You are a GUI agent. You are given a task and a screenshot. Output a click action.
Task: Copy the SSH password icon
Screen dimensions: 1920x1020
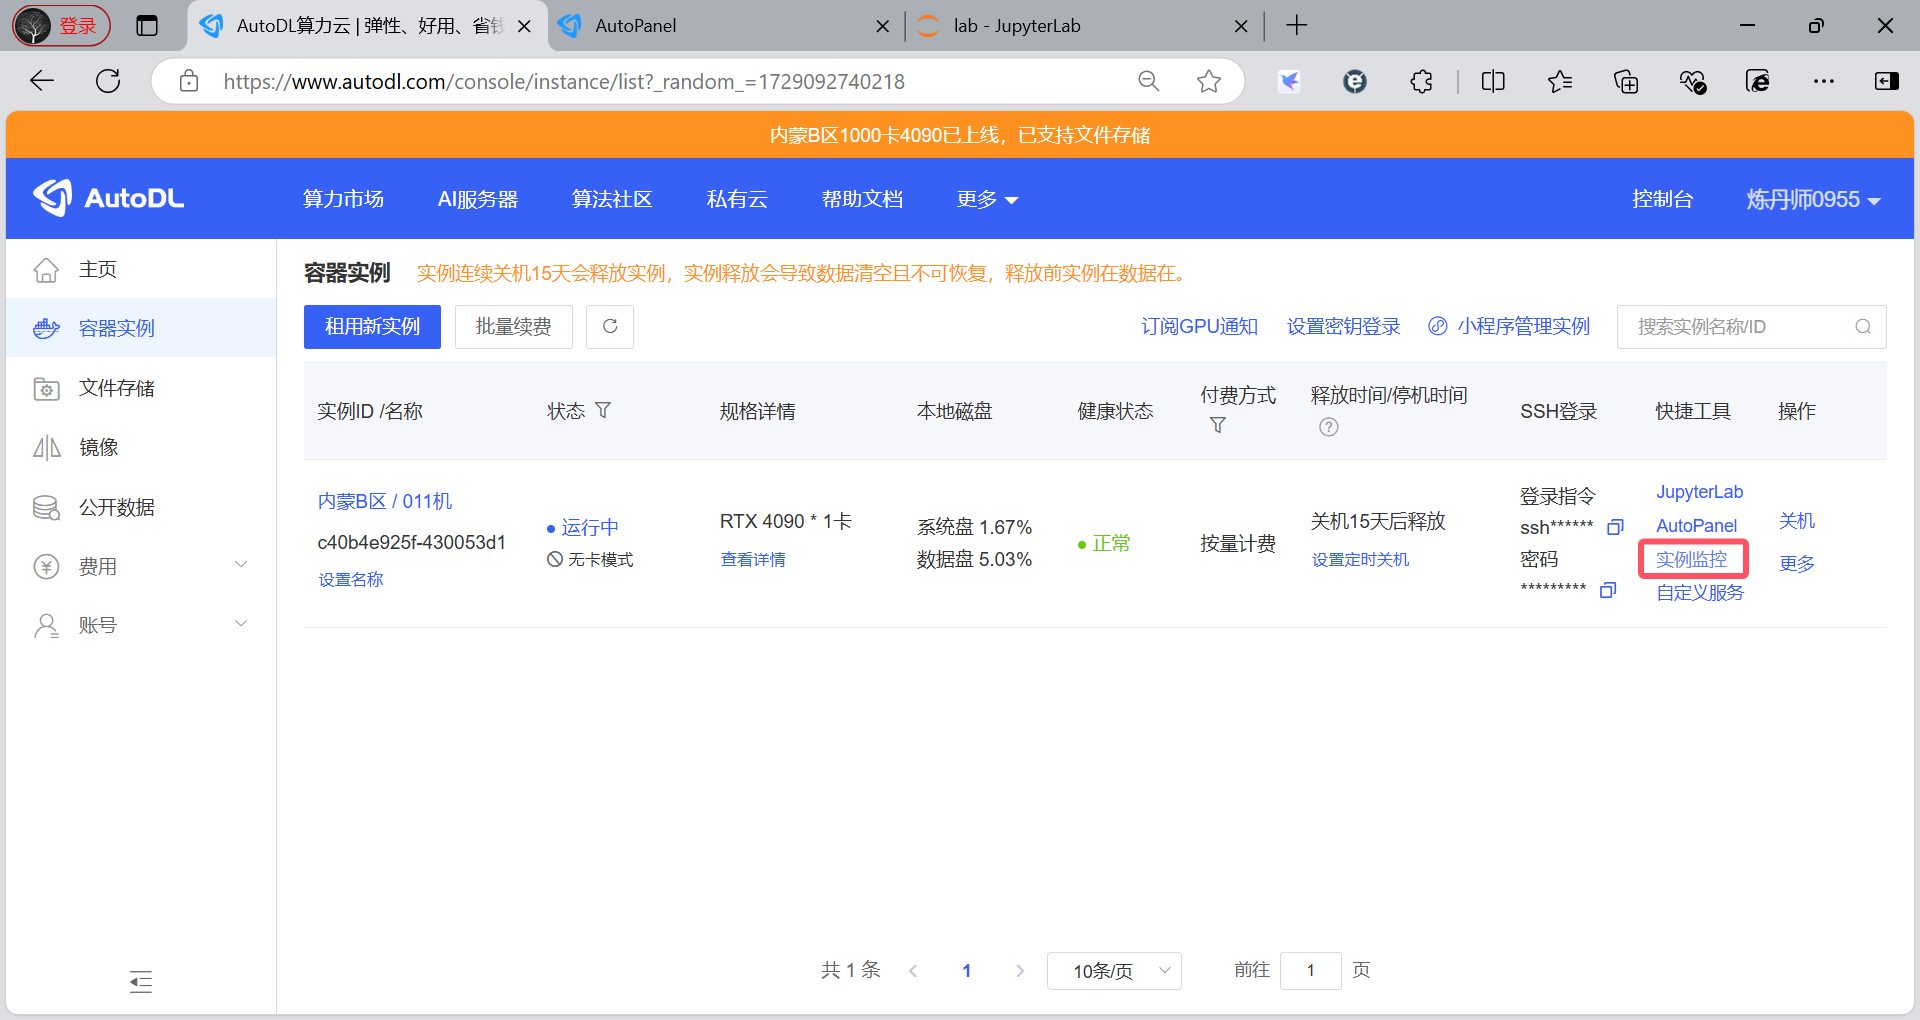1608,590
